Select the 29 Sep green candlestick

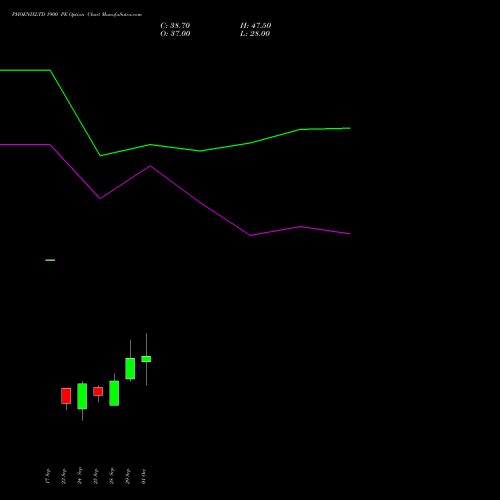(130, 368)
